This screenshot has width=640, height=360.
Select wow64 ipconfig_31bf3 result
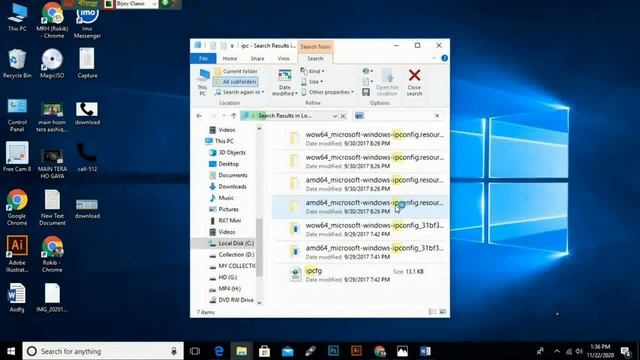click(x=358, y=229)
